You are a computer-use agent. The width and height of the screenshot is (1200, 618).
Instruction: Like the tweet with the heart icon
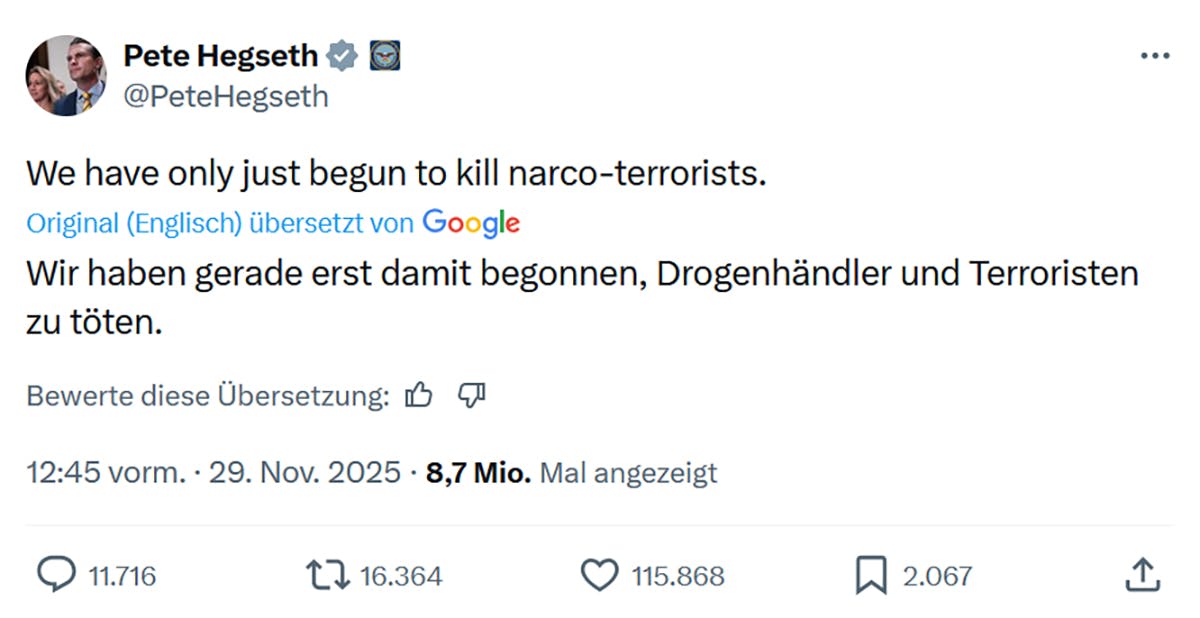coord(600,575)
